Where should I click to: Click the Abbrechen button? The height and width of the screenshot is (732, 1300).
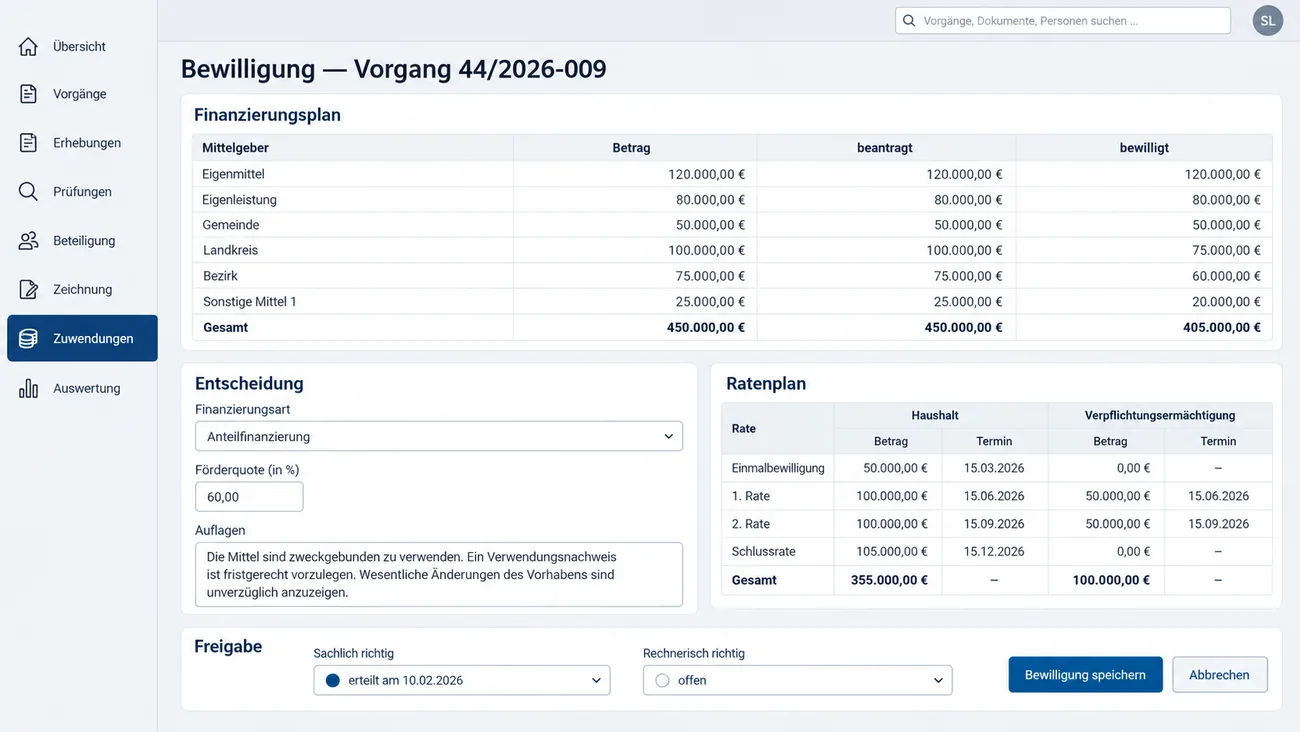coord(1219,675)
